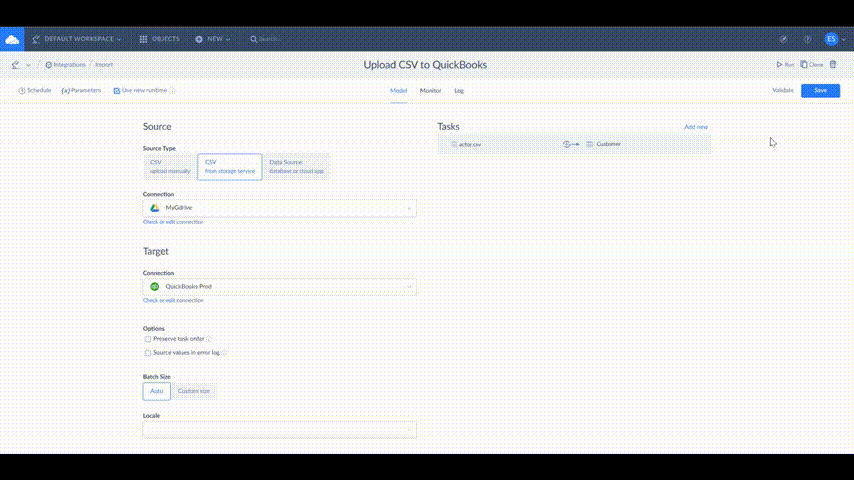The image size is (854, 480).
Task: Switch to the Model tab
Action: tap(399, 91)
